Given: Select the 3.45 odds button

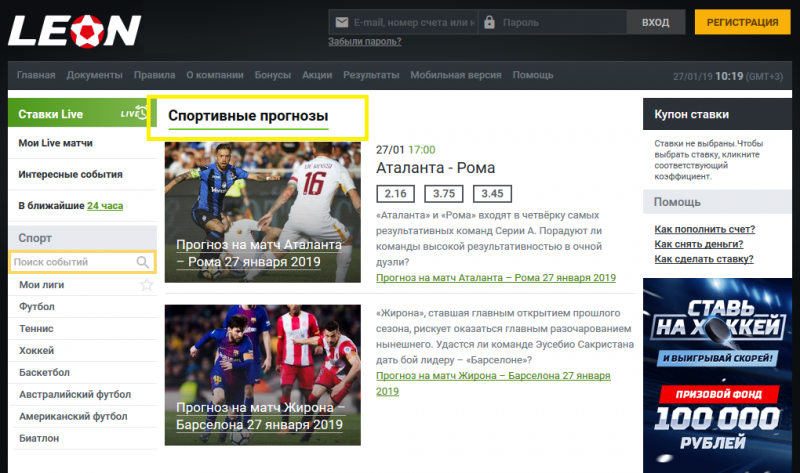Looking at the screenshot, I should [492, 194].
